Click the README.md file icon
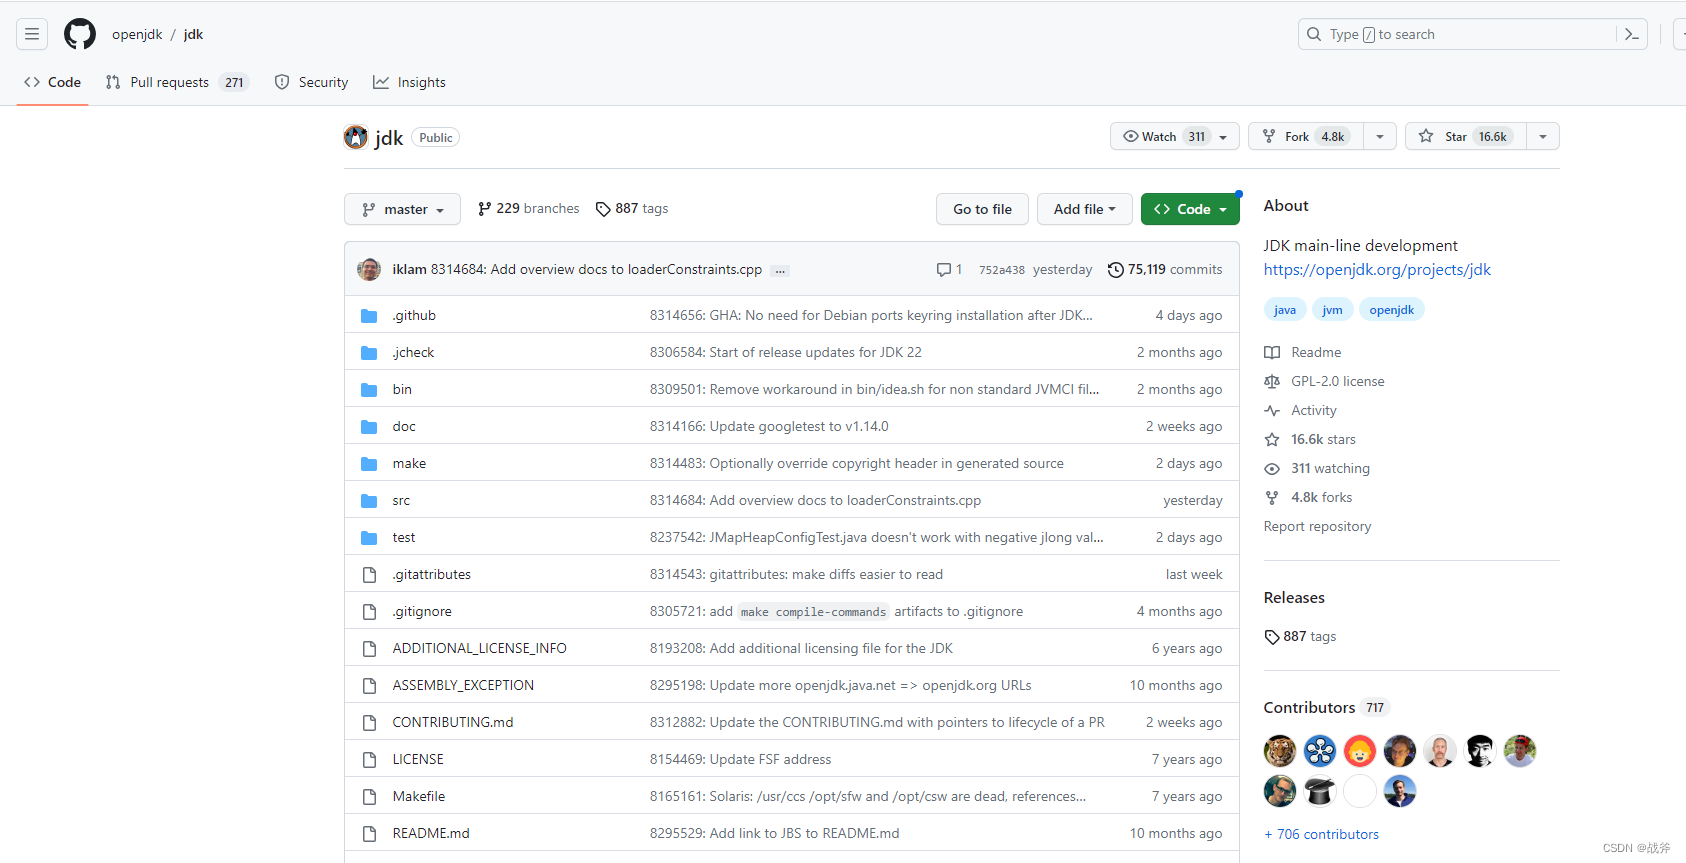The width and height of the screenshot is (1686, 863). pyautogui.click(x=369, y=833)
